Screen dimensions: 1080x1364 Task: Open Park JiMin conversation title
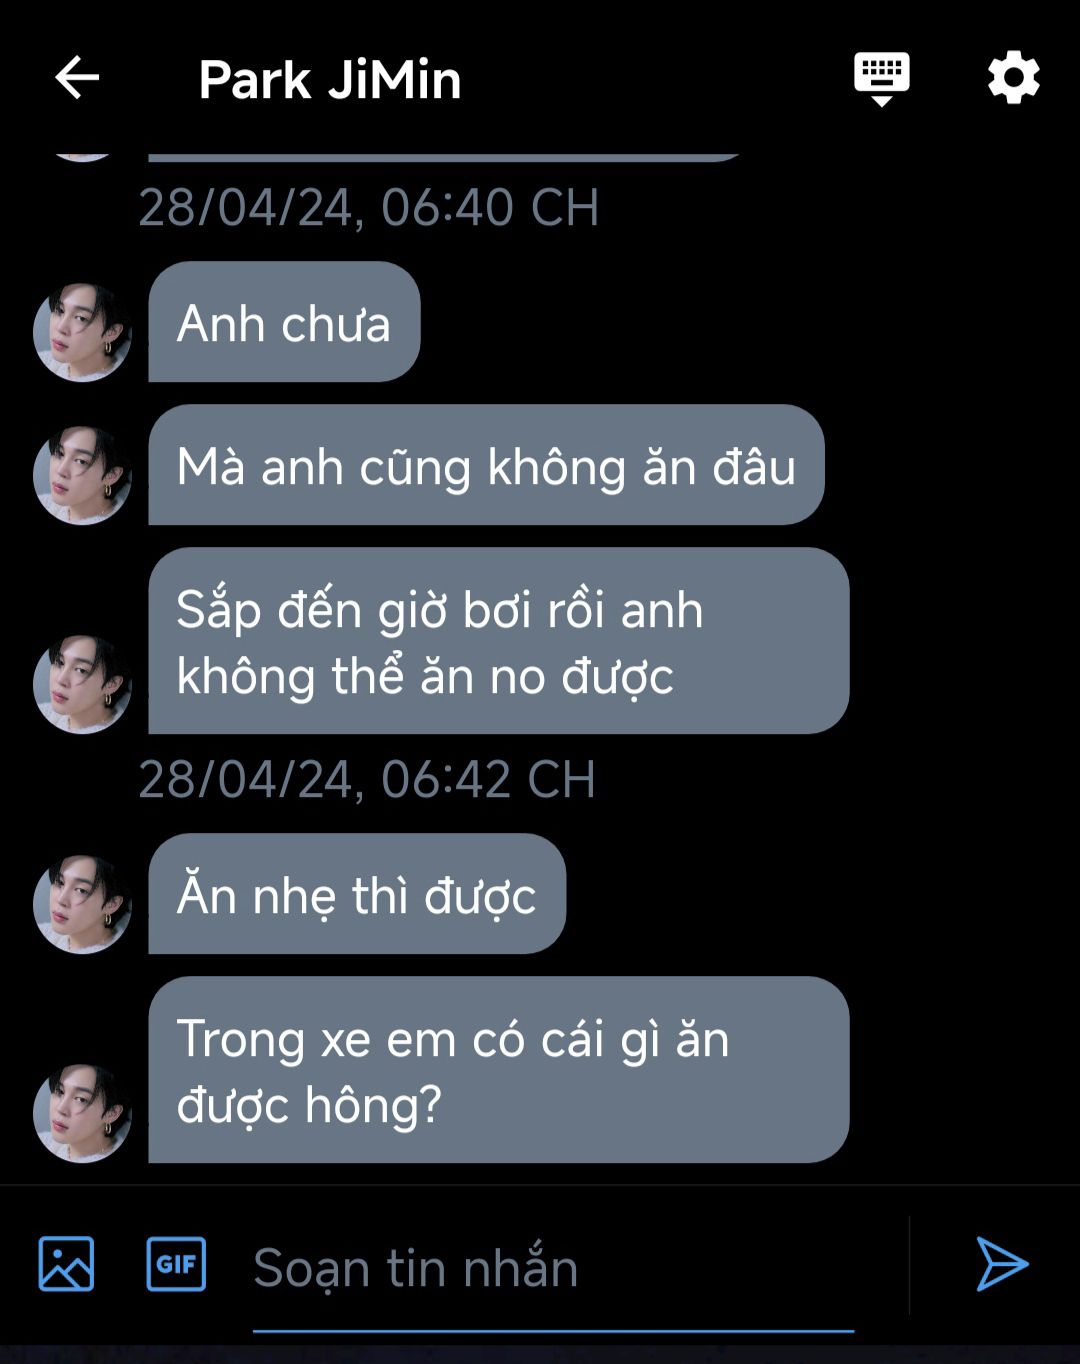330,80
